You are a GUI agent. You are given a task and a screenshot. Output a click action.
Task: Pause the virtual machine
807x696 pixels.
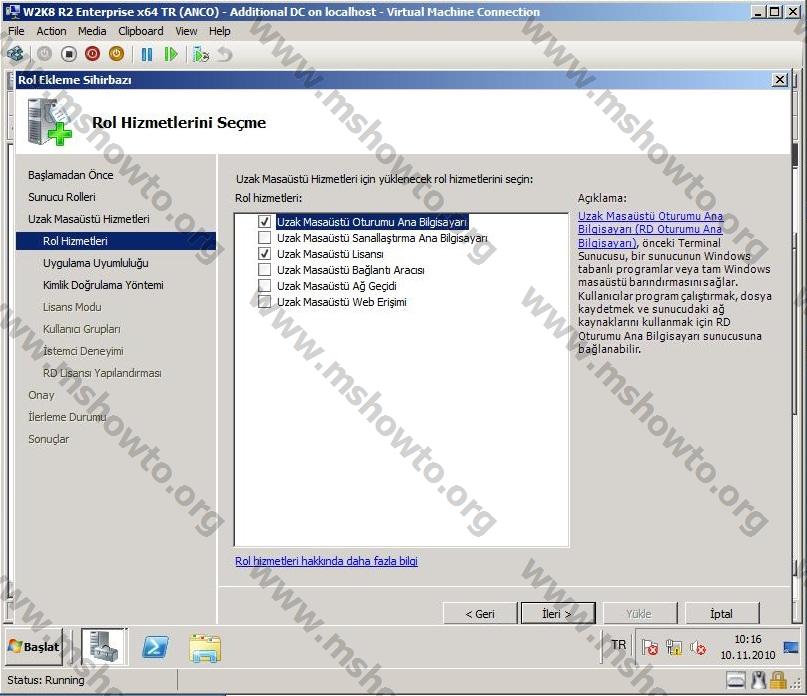point(147,54)
